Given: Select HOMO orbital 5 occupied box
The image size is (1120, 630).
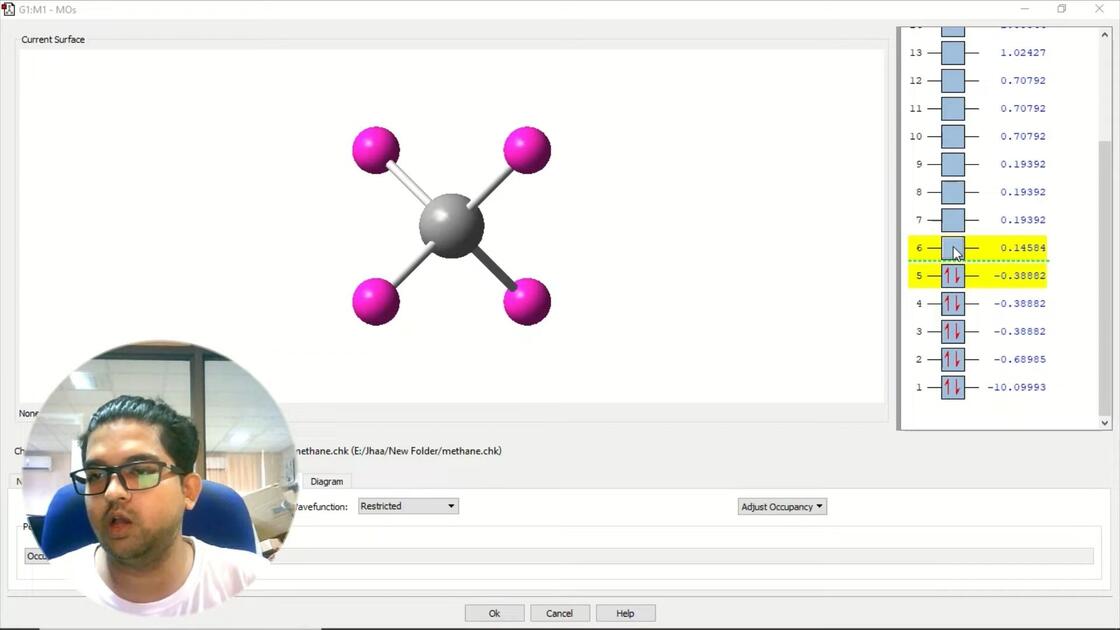Looking at the screenshot, I should click(953, 276).
